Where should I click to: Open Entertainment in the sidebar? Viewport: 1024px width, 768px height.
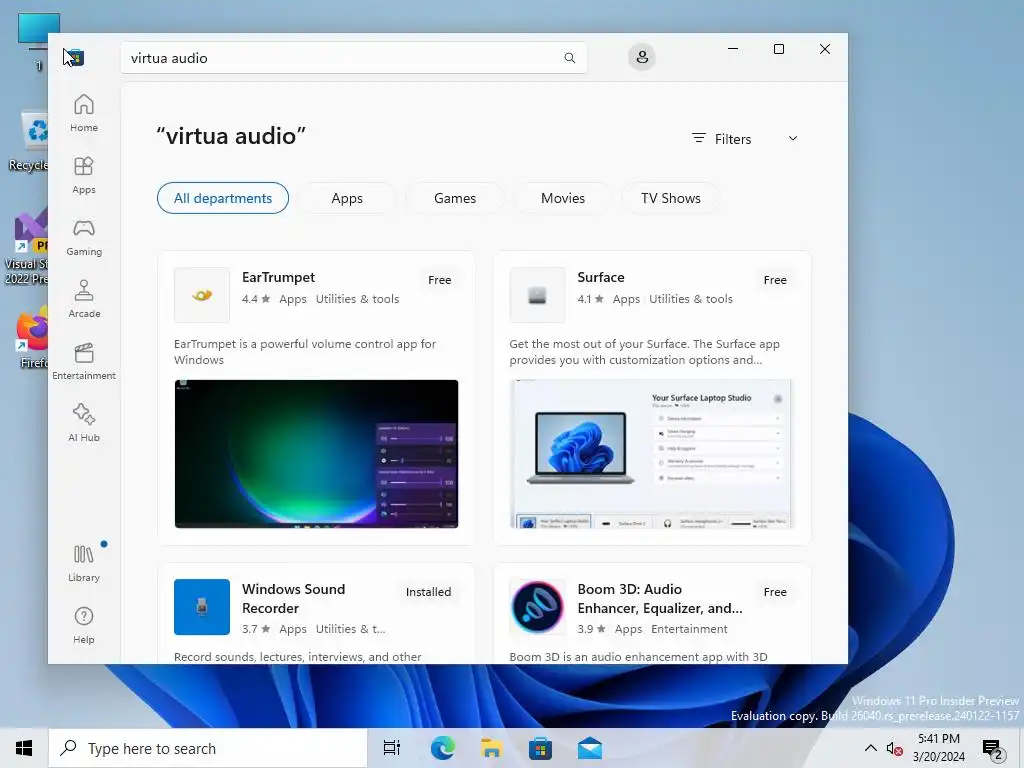point(84,361)
